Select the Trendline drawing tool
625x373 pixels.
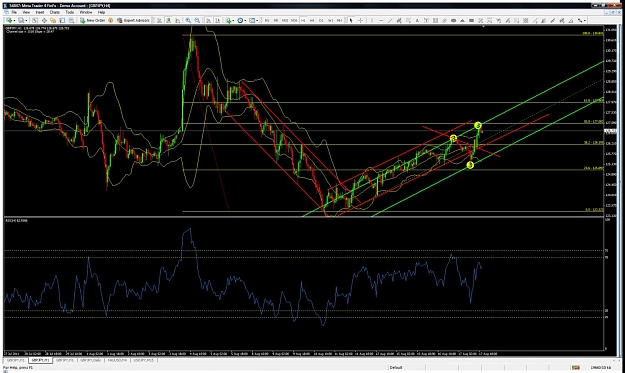point(390,20)
